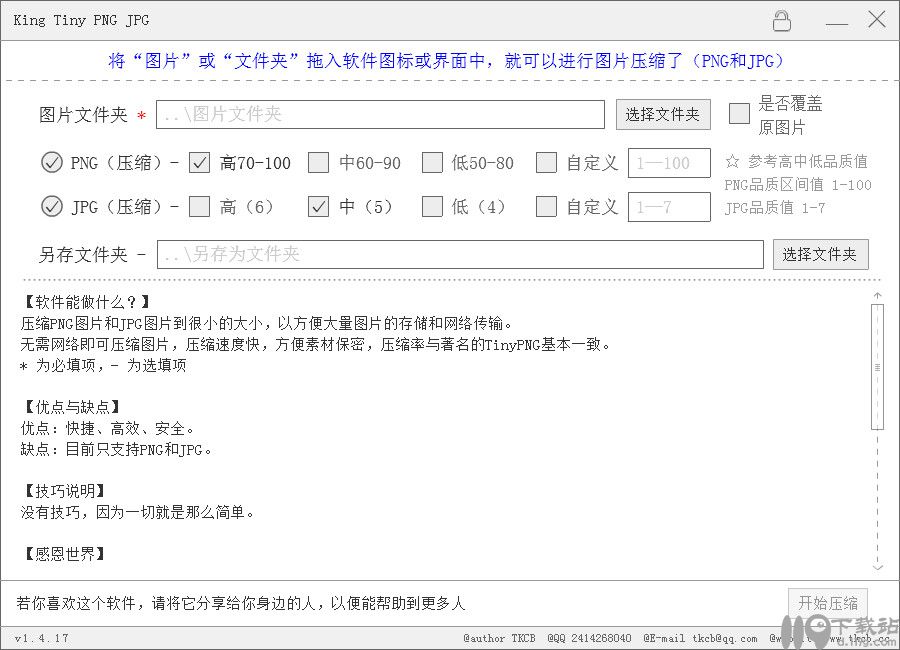Click the @QQ 2414268040 status text

point(589,638)
